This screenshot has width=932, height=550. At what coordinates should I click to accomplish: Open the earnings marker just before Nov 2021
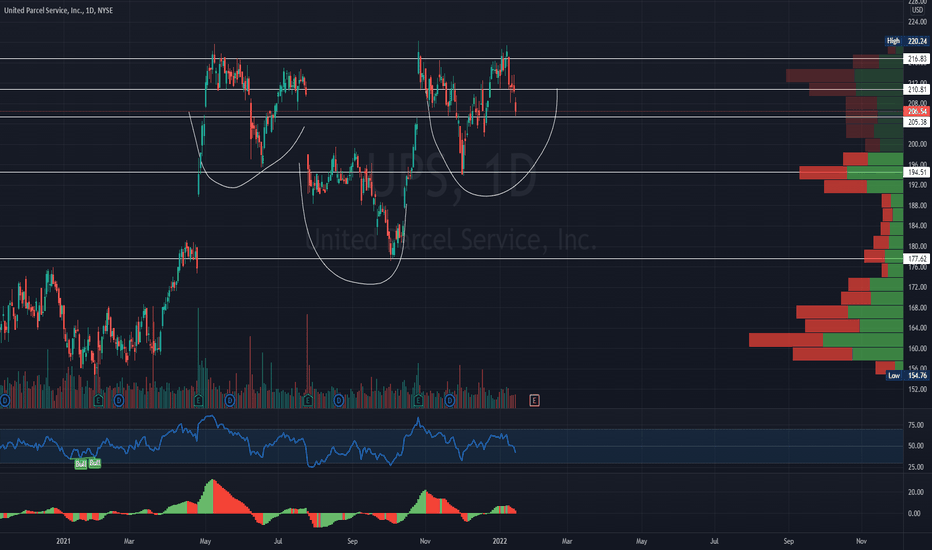pos(418,401)
